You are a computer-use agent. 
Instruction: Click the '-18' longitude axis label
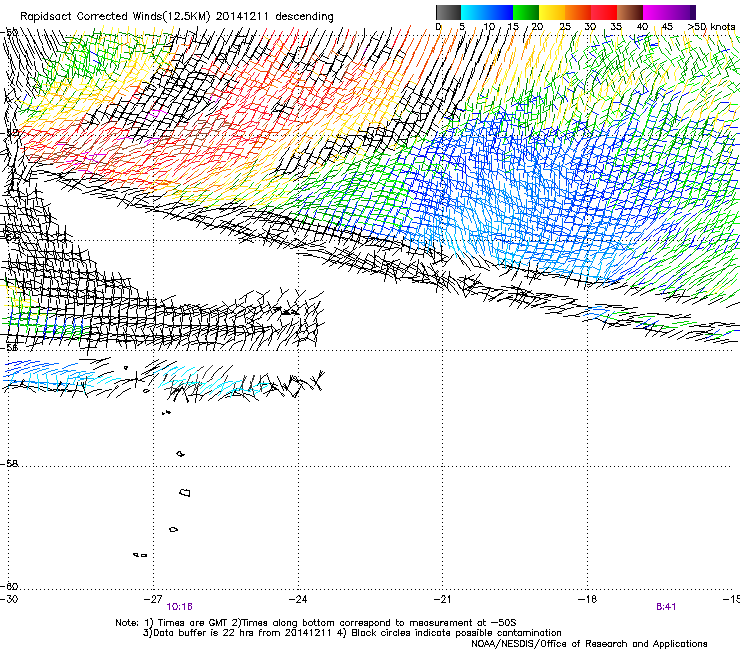[587, 599]
